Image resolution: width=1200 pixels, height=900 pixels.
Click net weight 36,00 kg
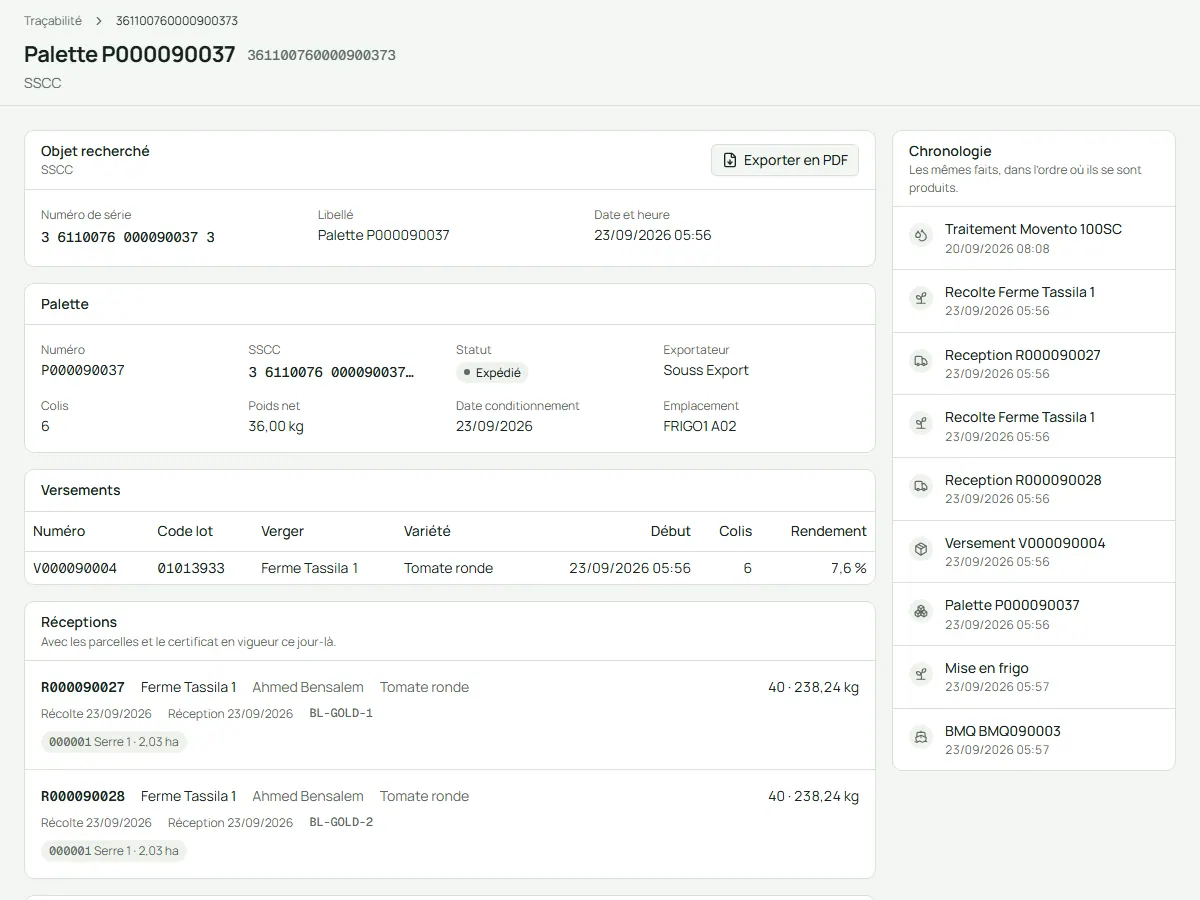pos(276,426)
